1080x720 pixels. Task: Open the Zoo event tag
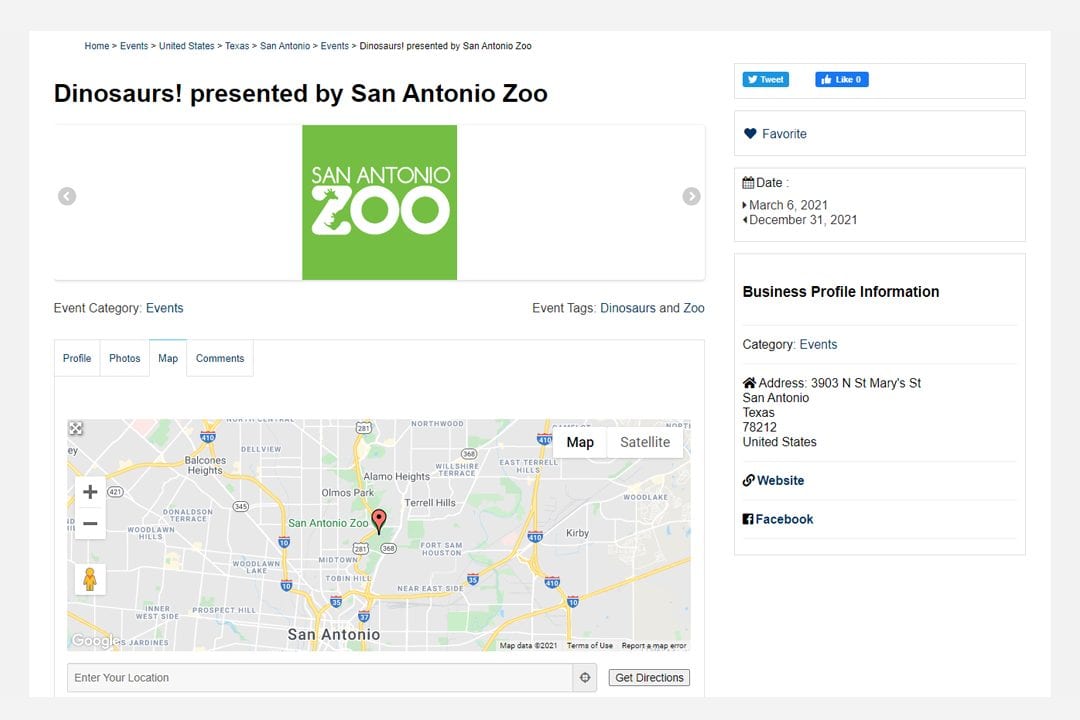pyautogui.click(x=694, y=308)
